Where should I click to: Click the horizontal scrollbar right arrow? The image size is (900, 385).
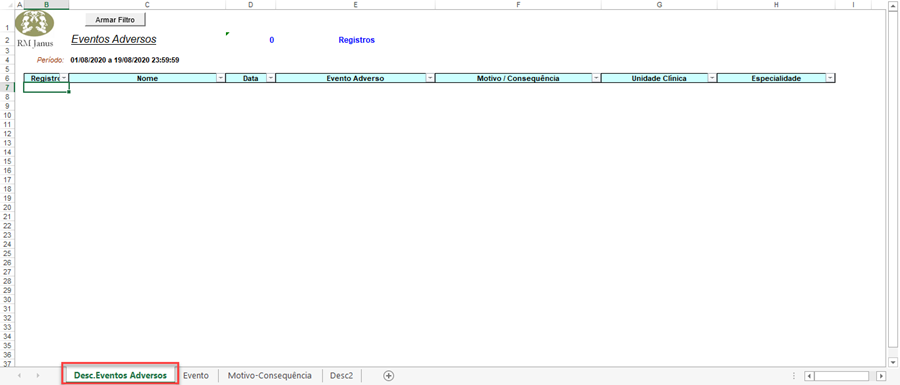[881, 376]
